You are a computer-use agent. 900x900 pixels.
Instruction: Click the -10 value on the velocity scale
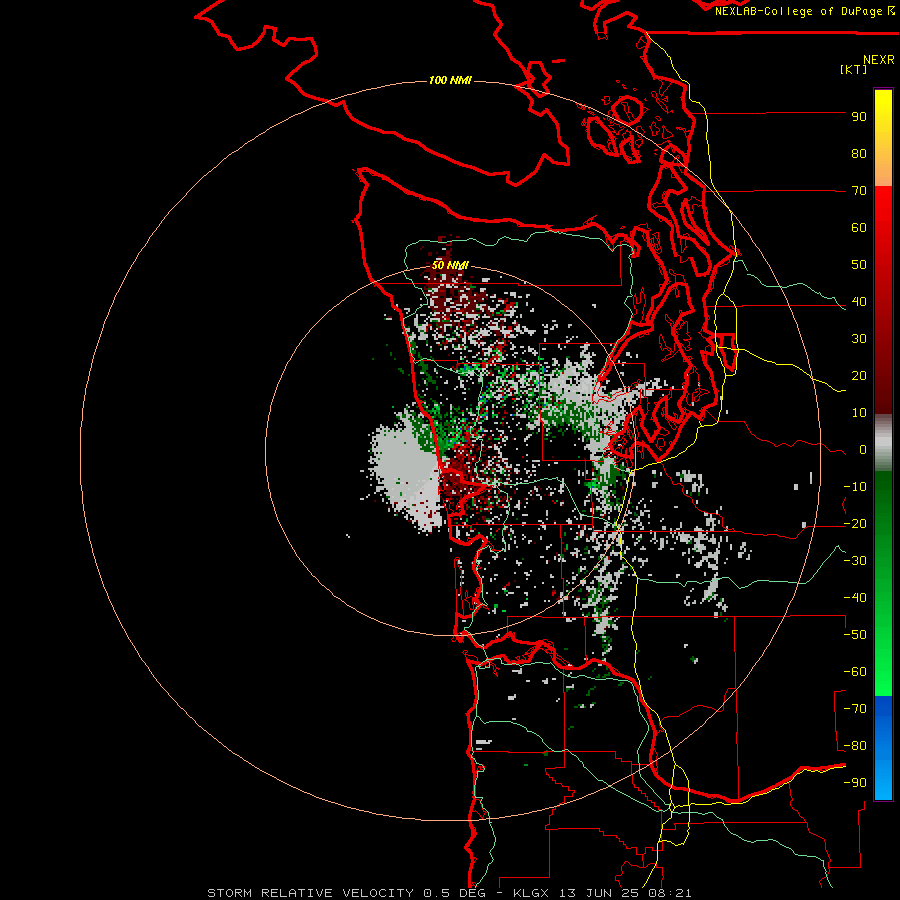tap(855, 487)
